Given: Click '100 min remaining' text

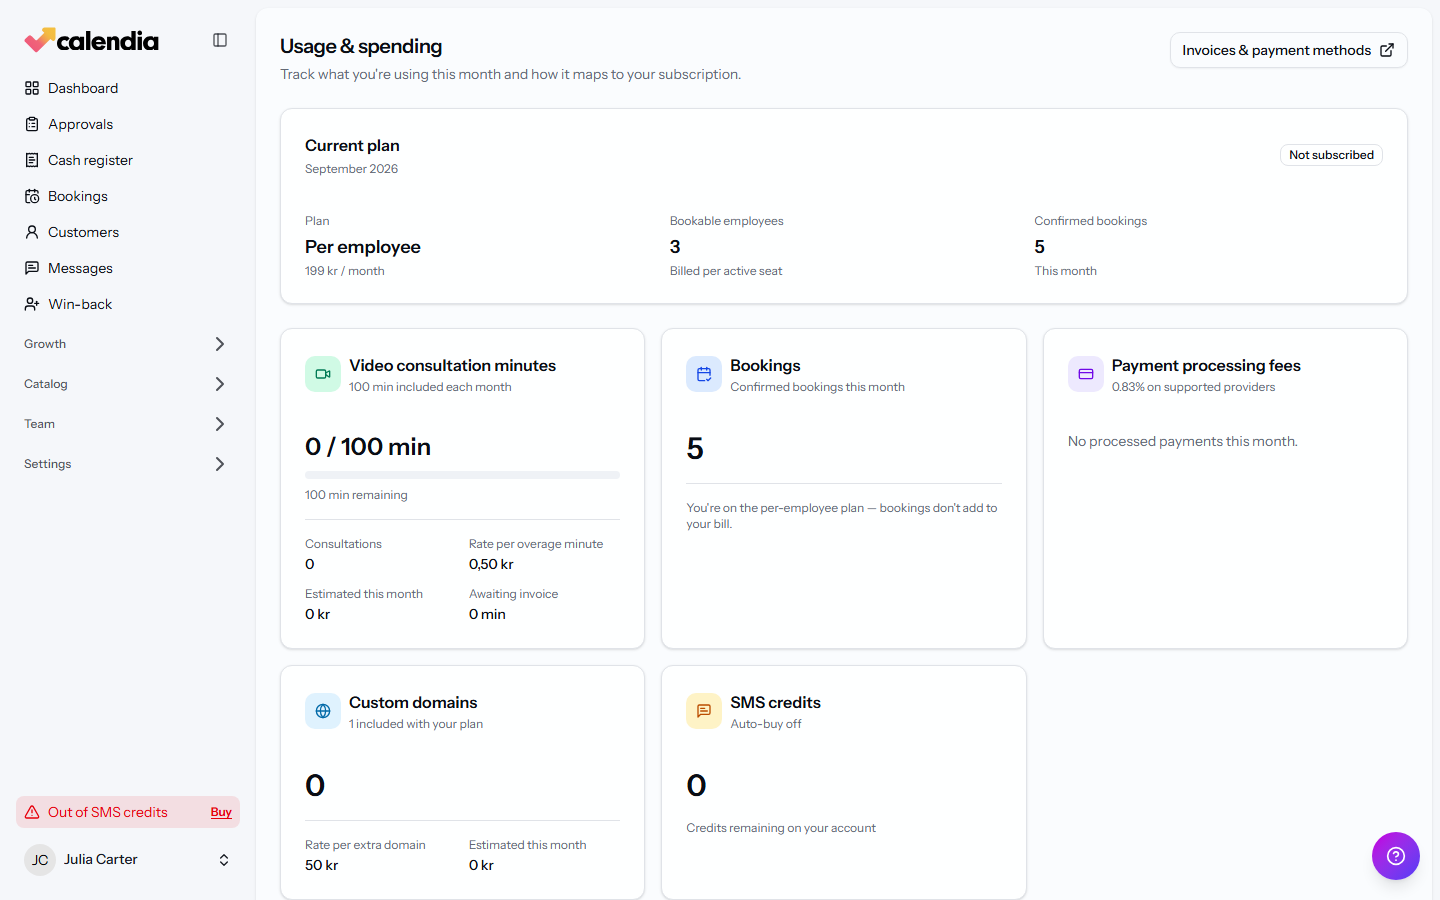Looking at the screenshot, I should pos(356,495).
